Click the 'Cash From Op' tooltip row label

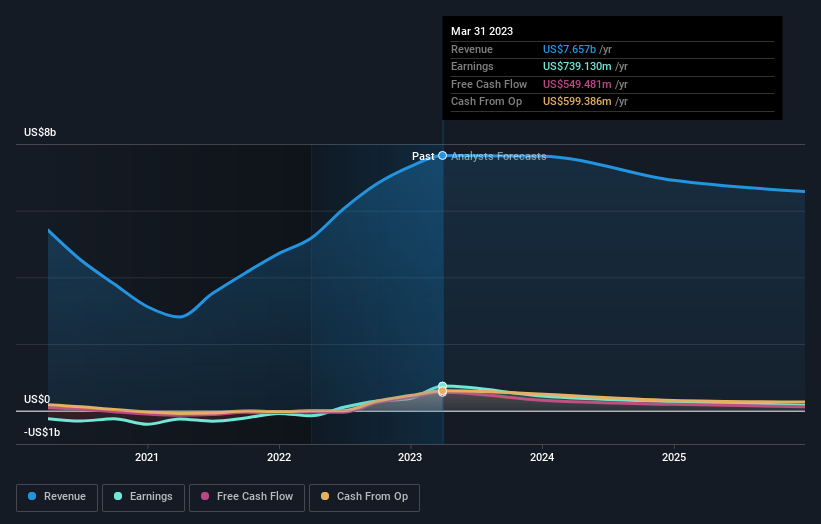tap(486, 102)
